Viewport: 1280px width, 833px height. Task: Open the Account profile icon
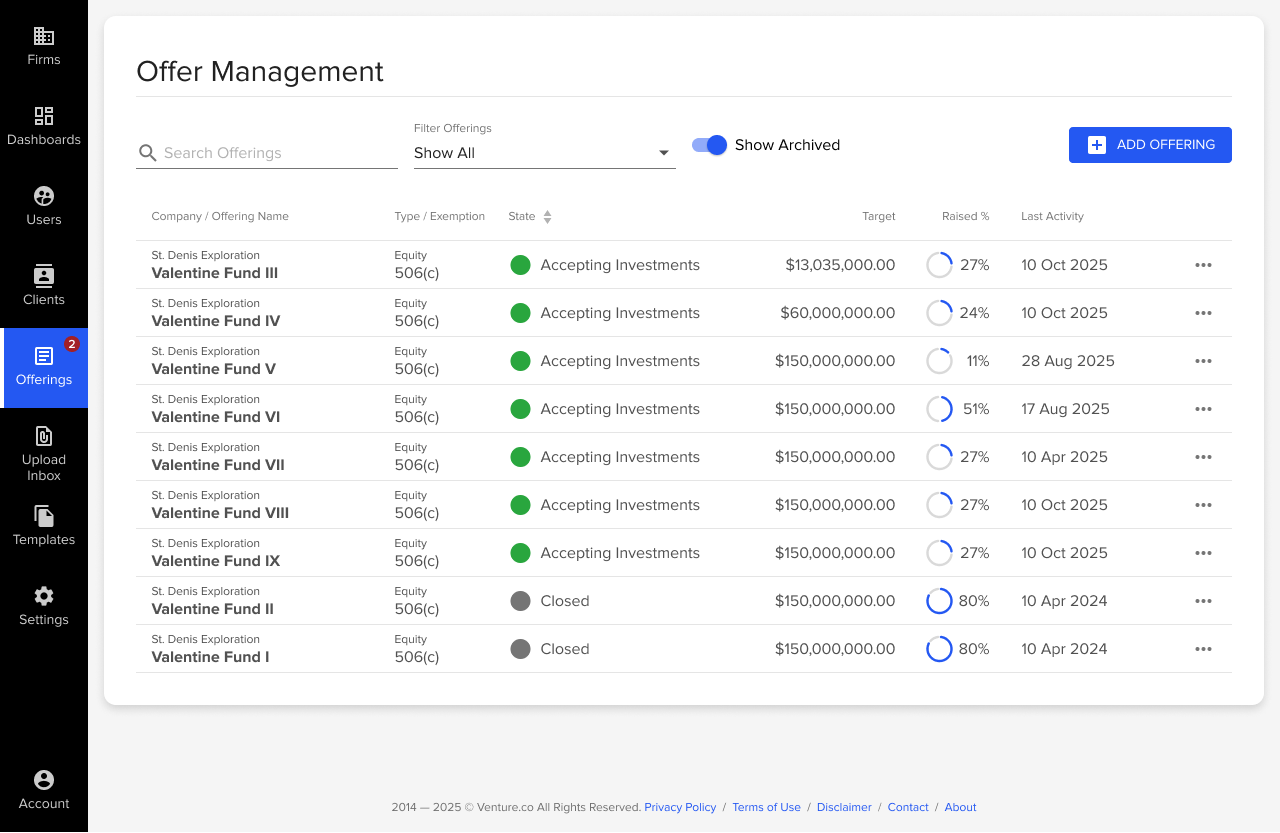(44, 780)
